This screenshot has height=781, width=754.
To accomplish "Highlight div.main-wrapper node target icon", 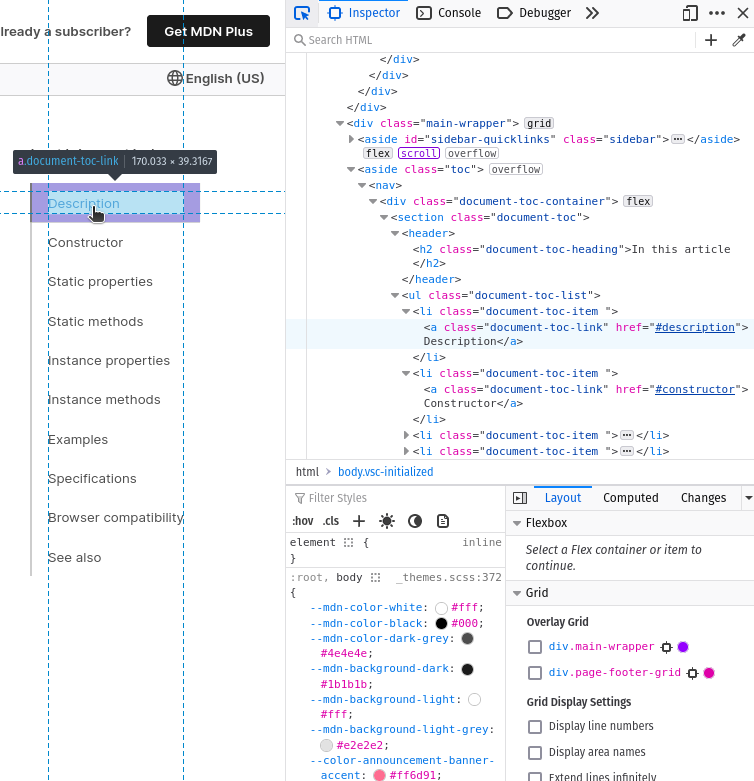I will (x=666, y=647).
